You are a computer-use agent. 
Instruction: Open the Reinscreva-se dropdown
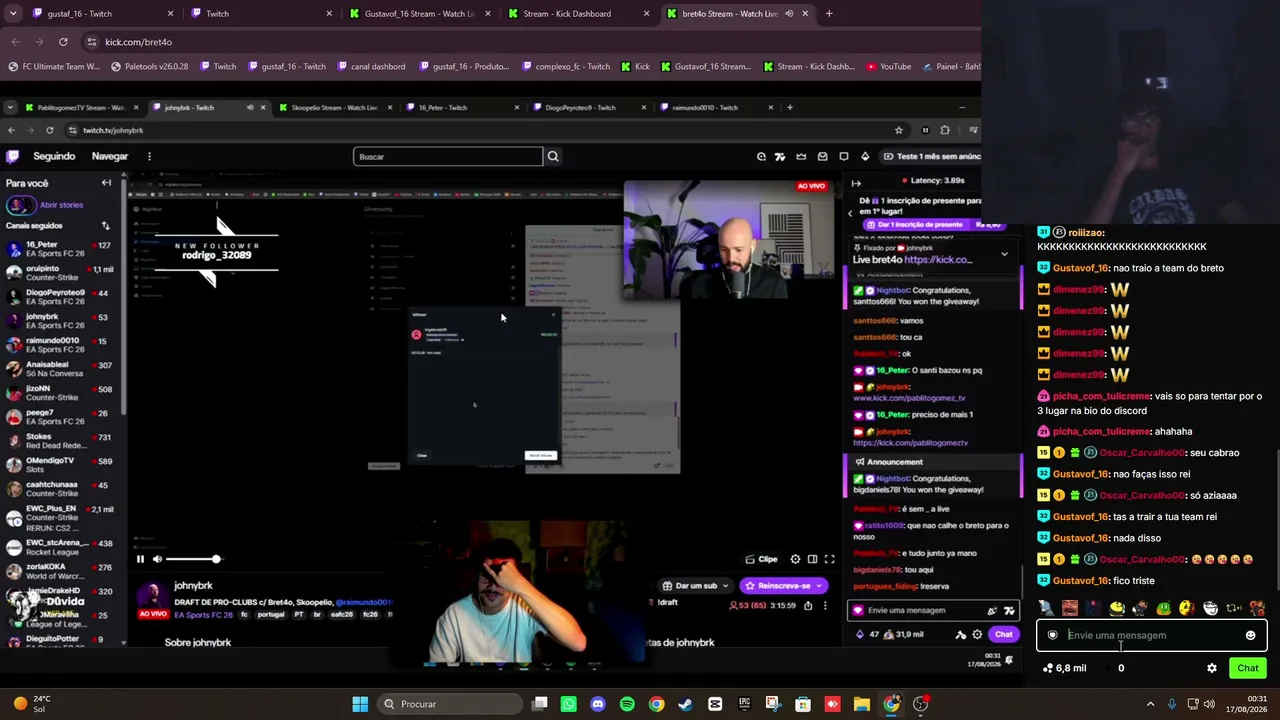click(x=783, y=586)
